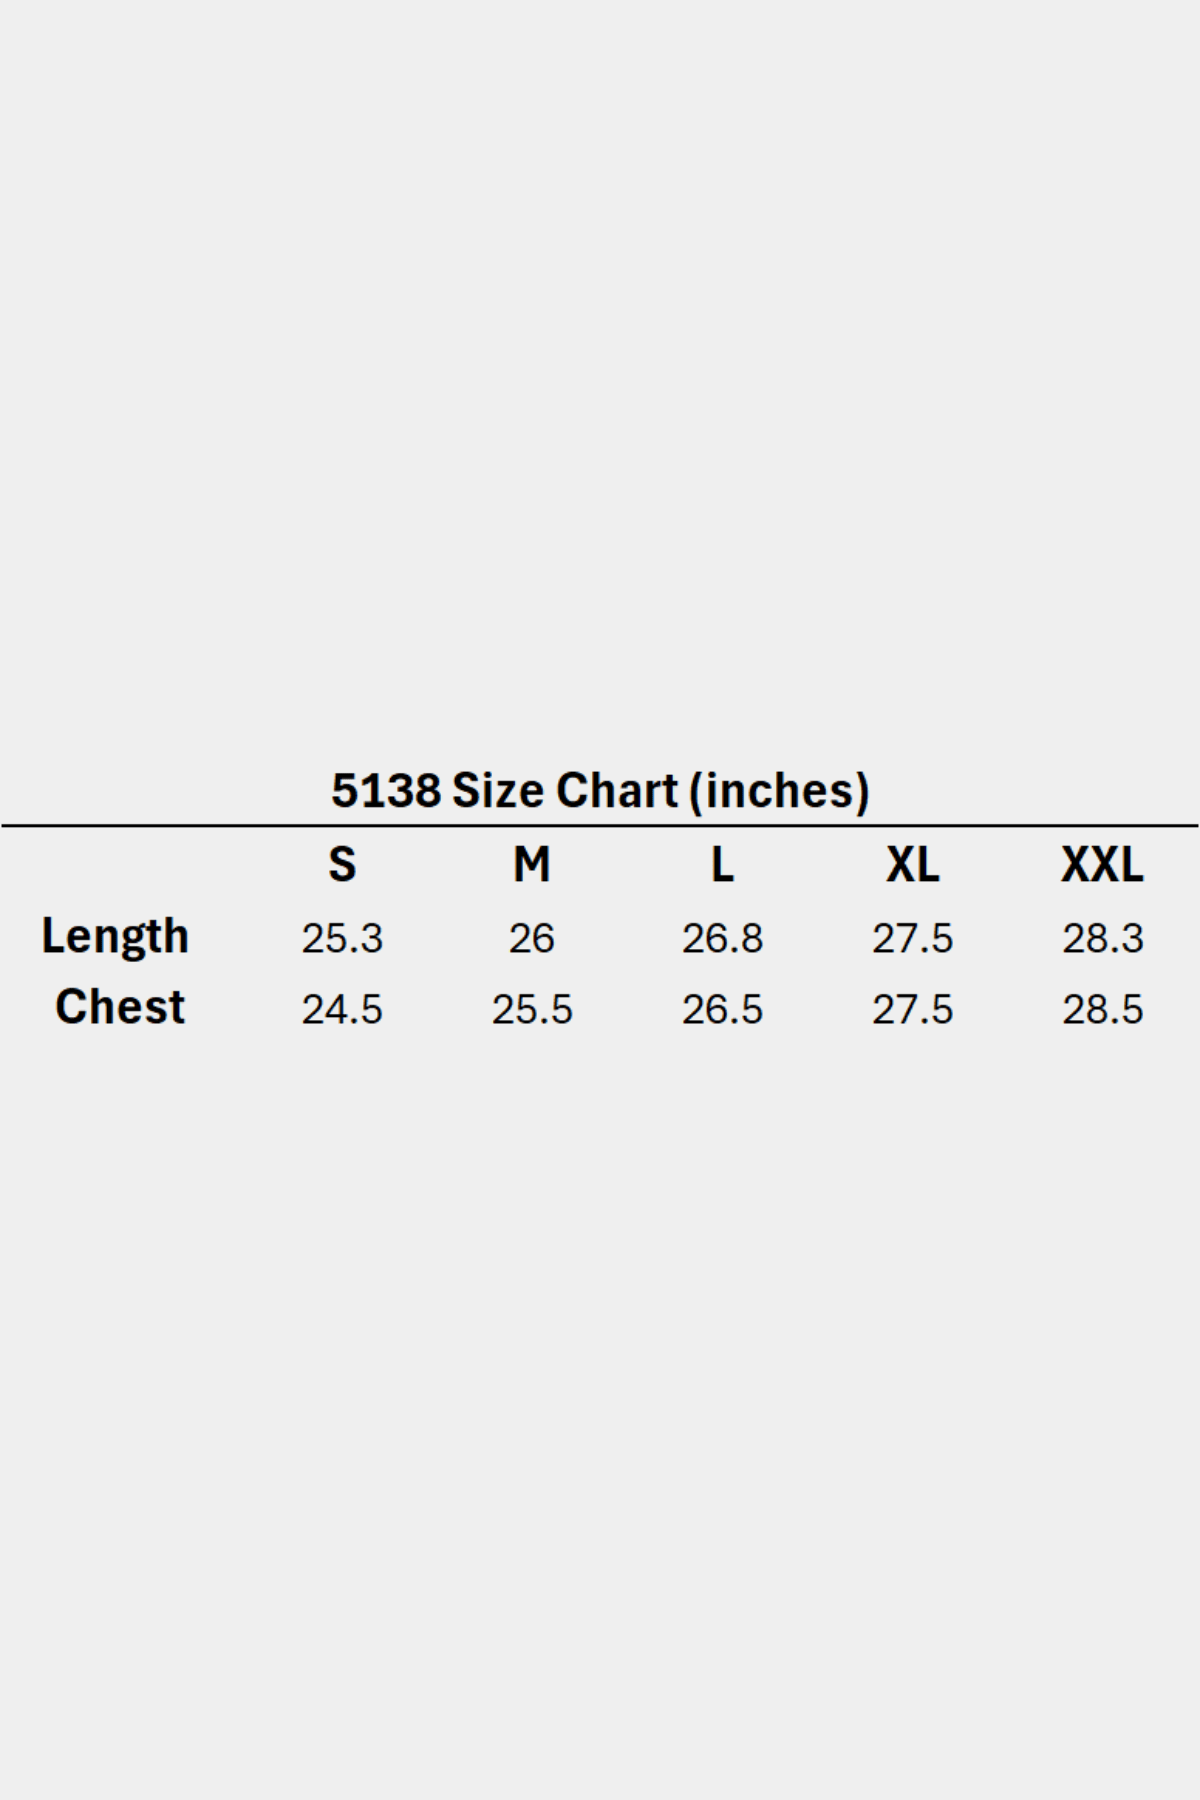Click the 26 length value for M
This screenshot has height=1800, width=1200.
pos(532,939)
